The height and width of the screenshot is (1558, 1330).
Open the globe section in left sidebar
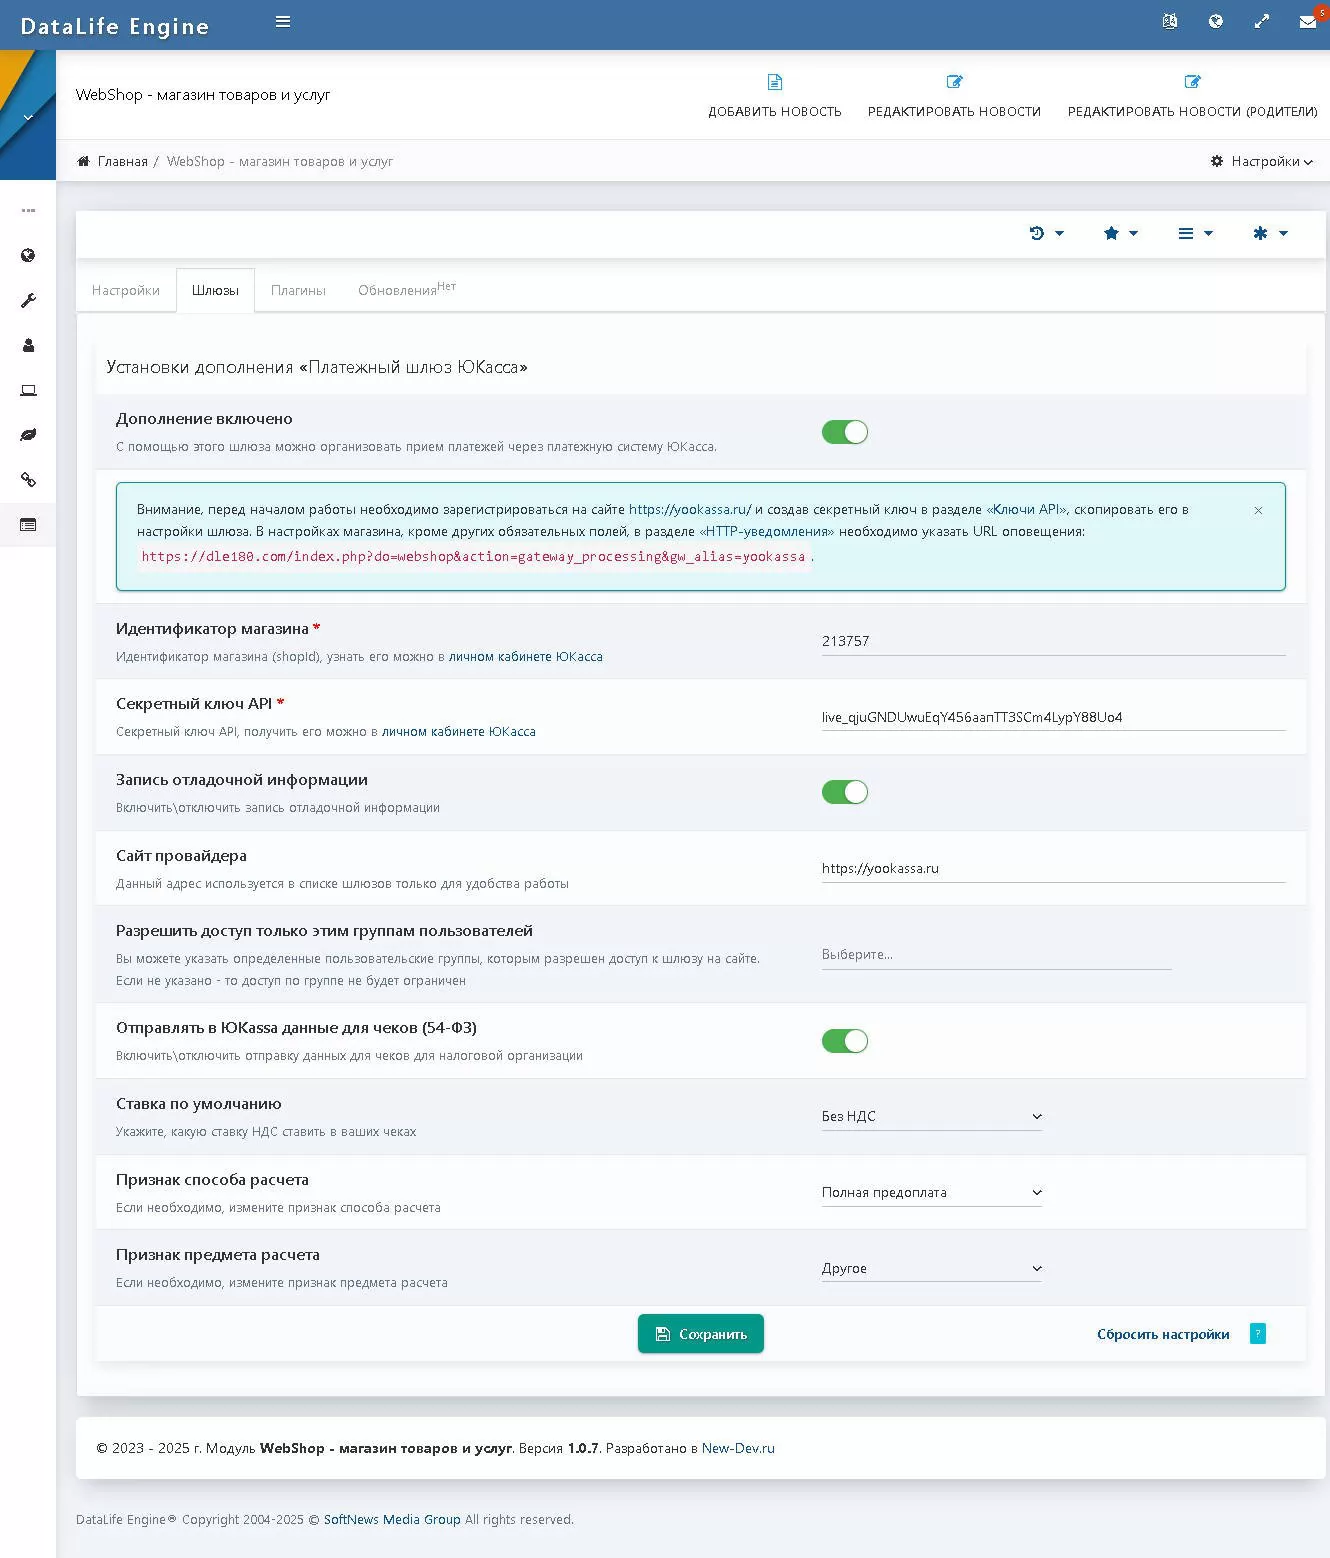(28, 255)
